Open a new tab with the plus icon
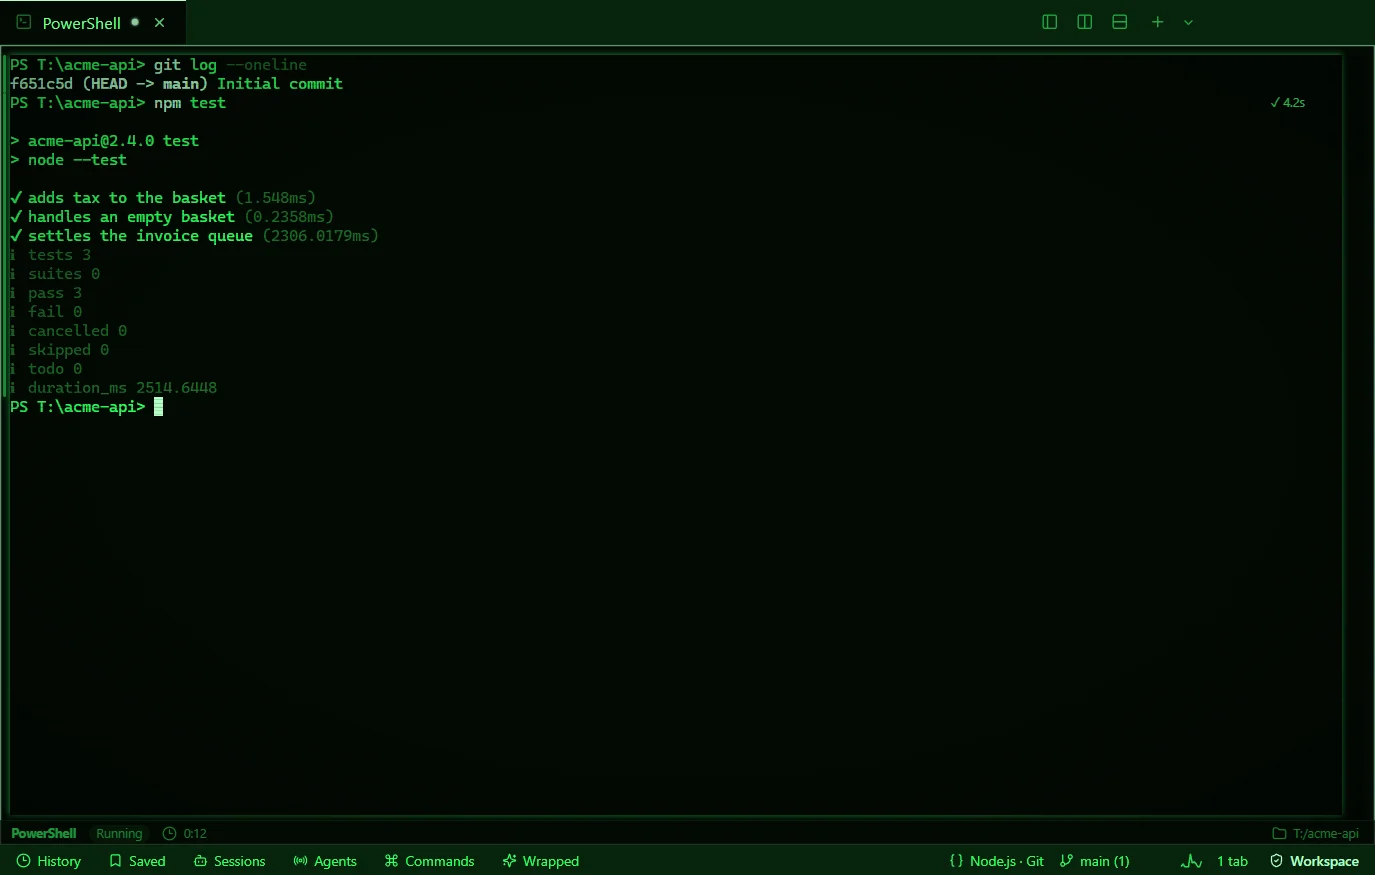1375x875 pixels. [1157, 22]
